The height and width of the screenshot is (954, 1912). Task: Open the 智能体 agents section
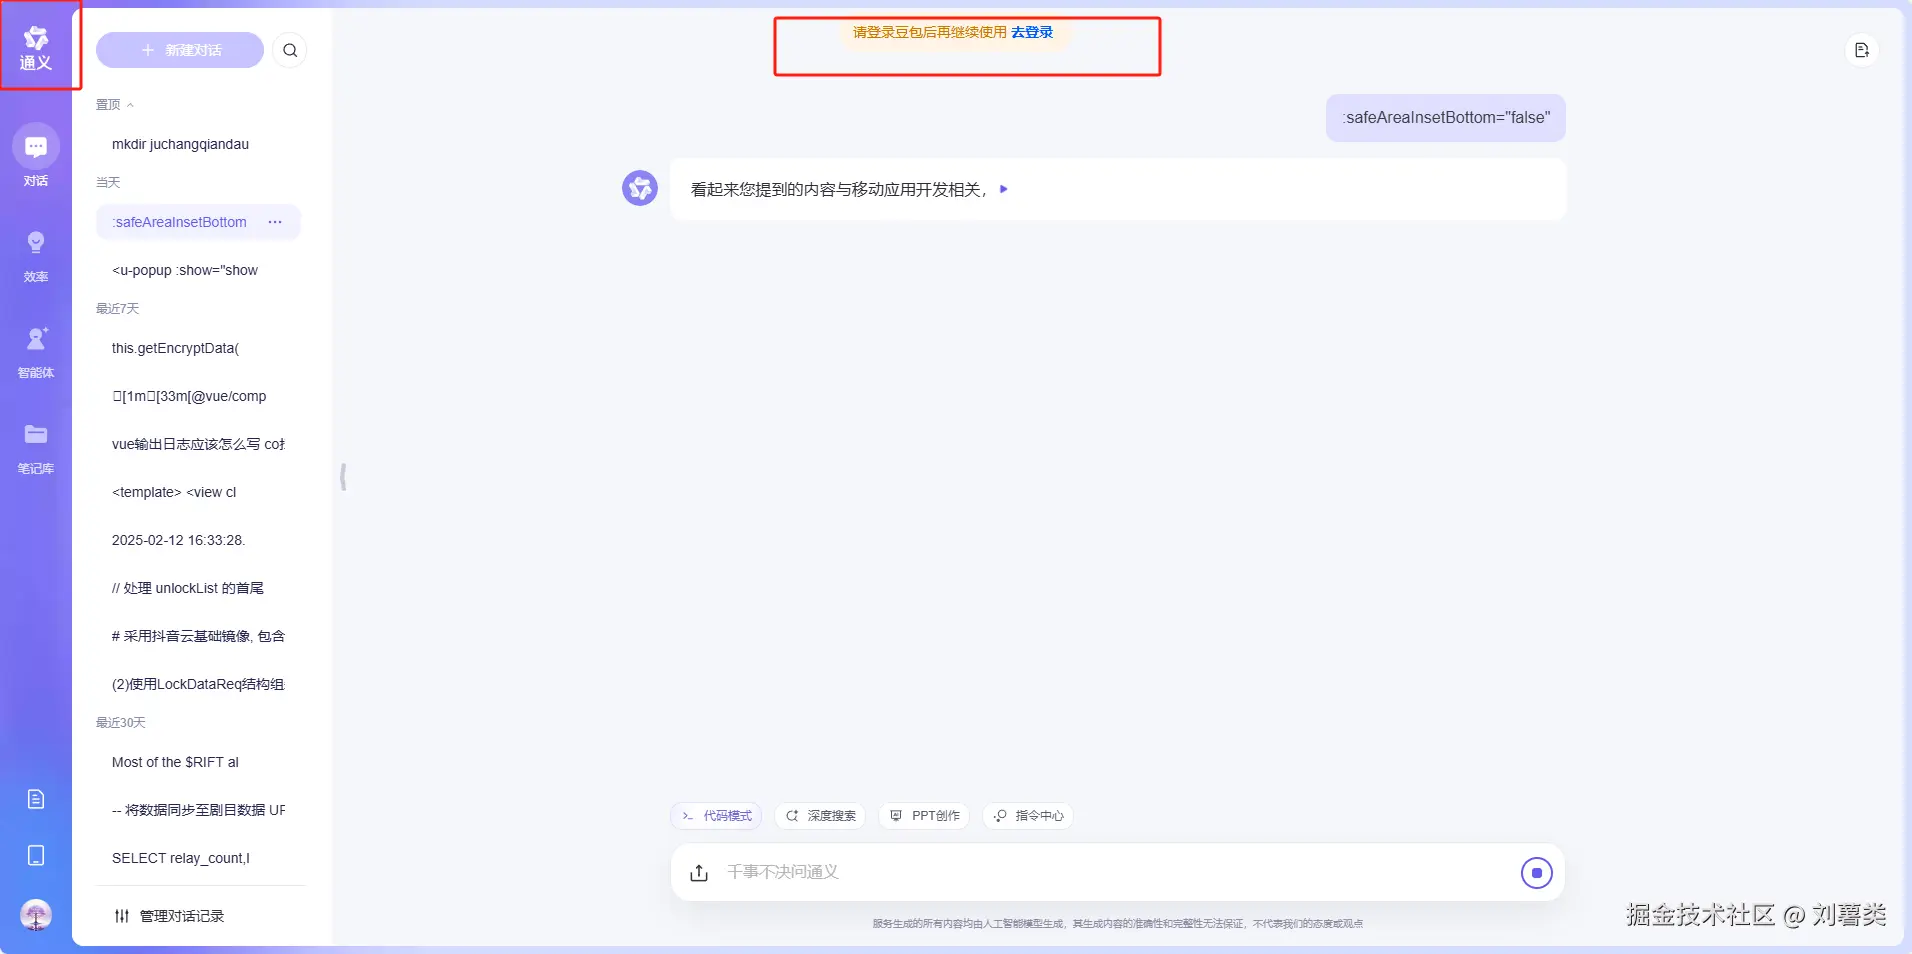[36, 348]
